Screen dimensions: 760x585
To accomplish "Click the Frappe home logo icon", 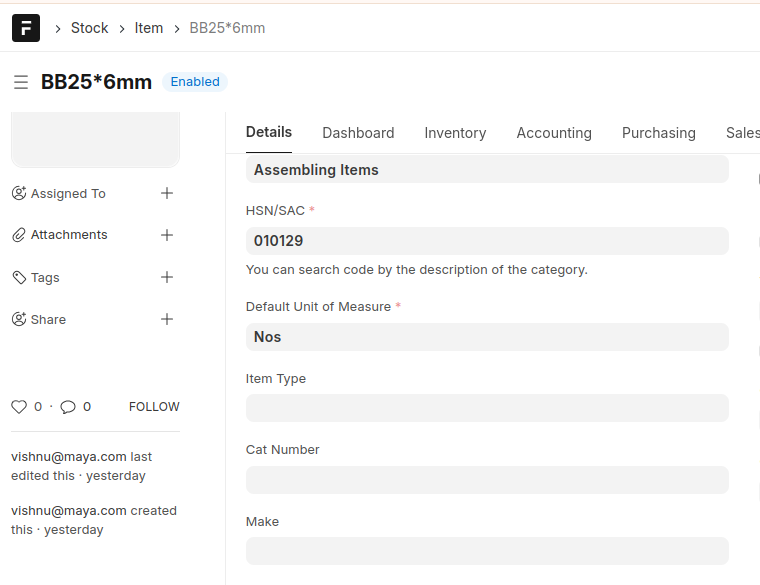I will 26,28.
